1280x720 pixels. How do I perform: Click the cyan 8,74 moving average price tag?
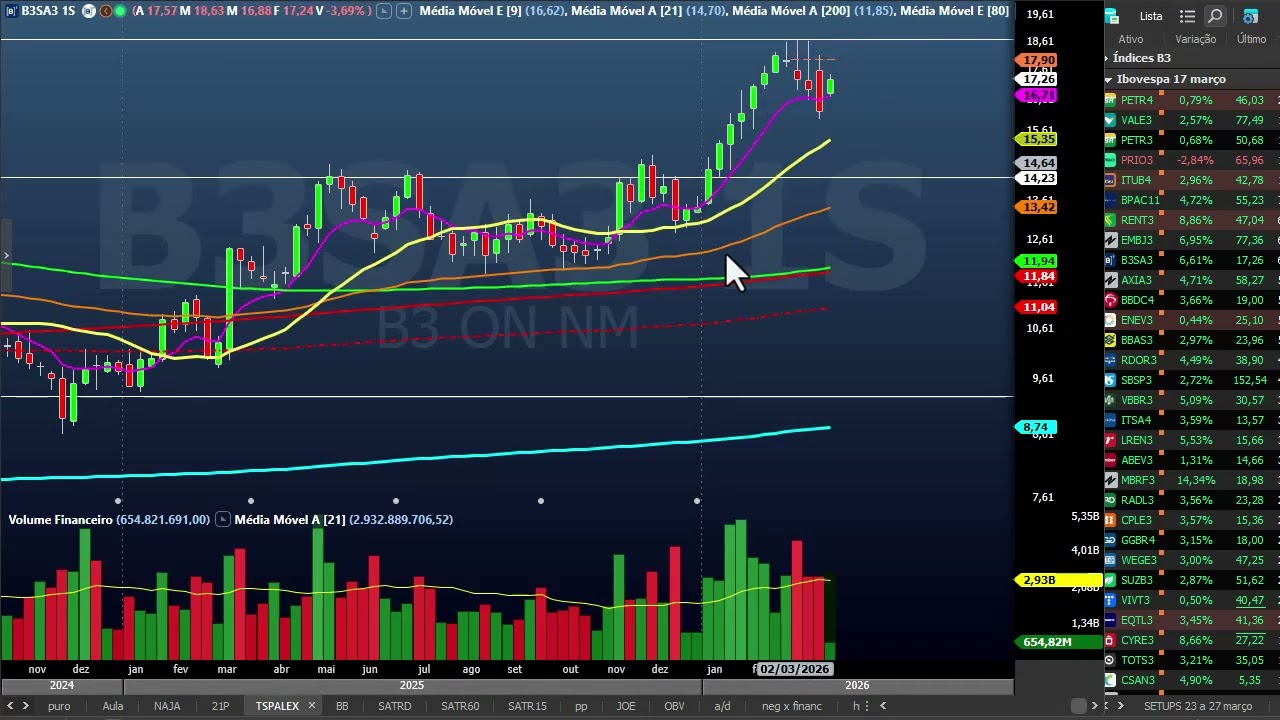click(x=1036, y=427)
